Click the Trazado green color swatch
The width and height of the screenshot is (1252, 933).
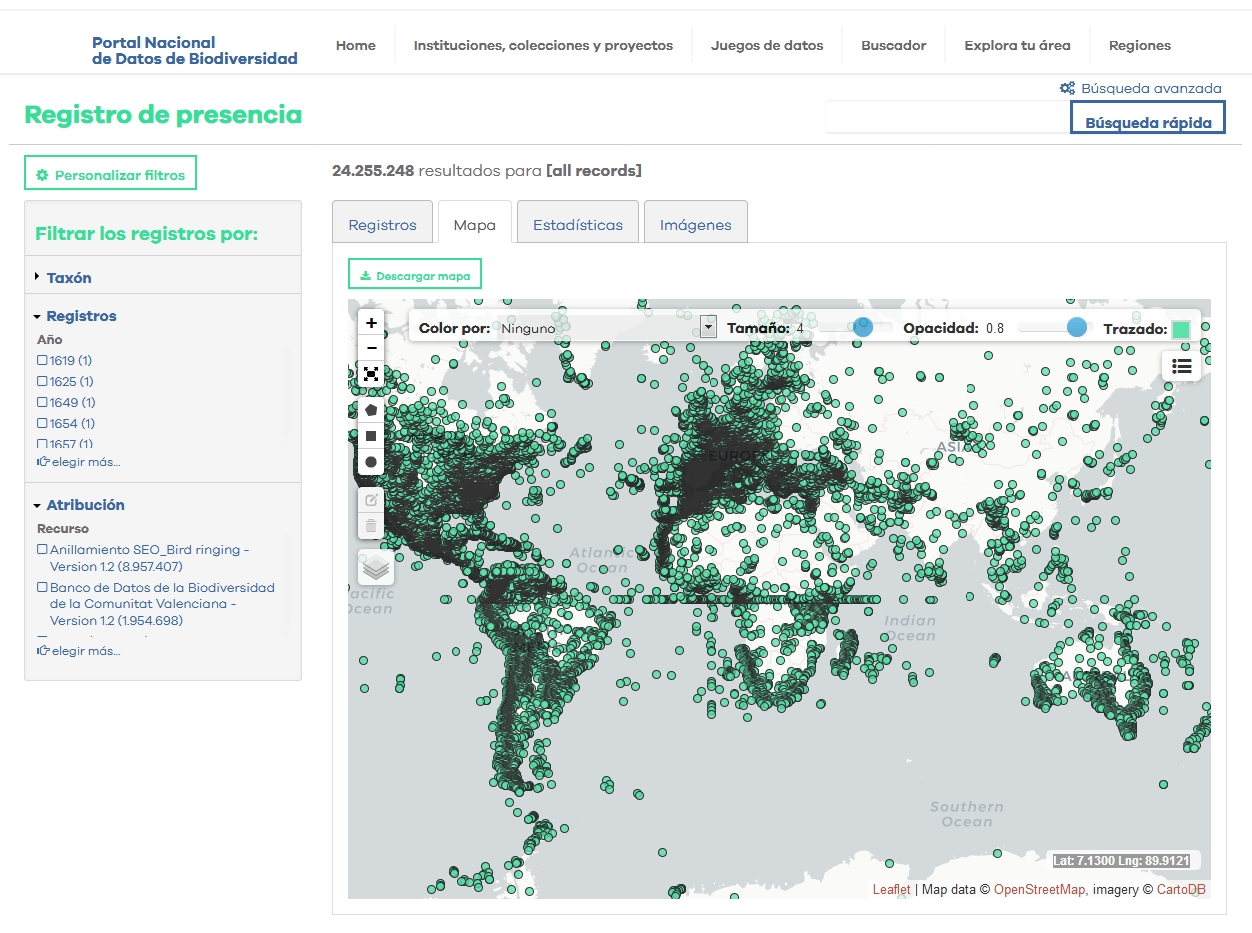1180,329
